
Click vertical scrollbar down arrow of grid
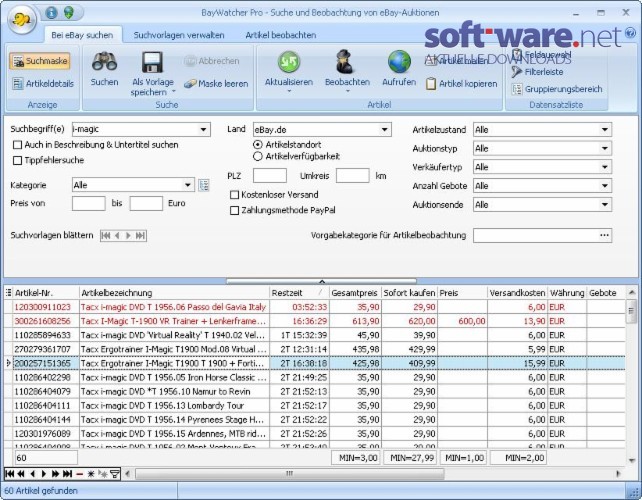pyautogui.click(x=632, y=461)
